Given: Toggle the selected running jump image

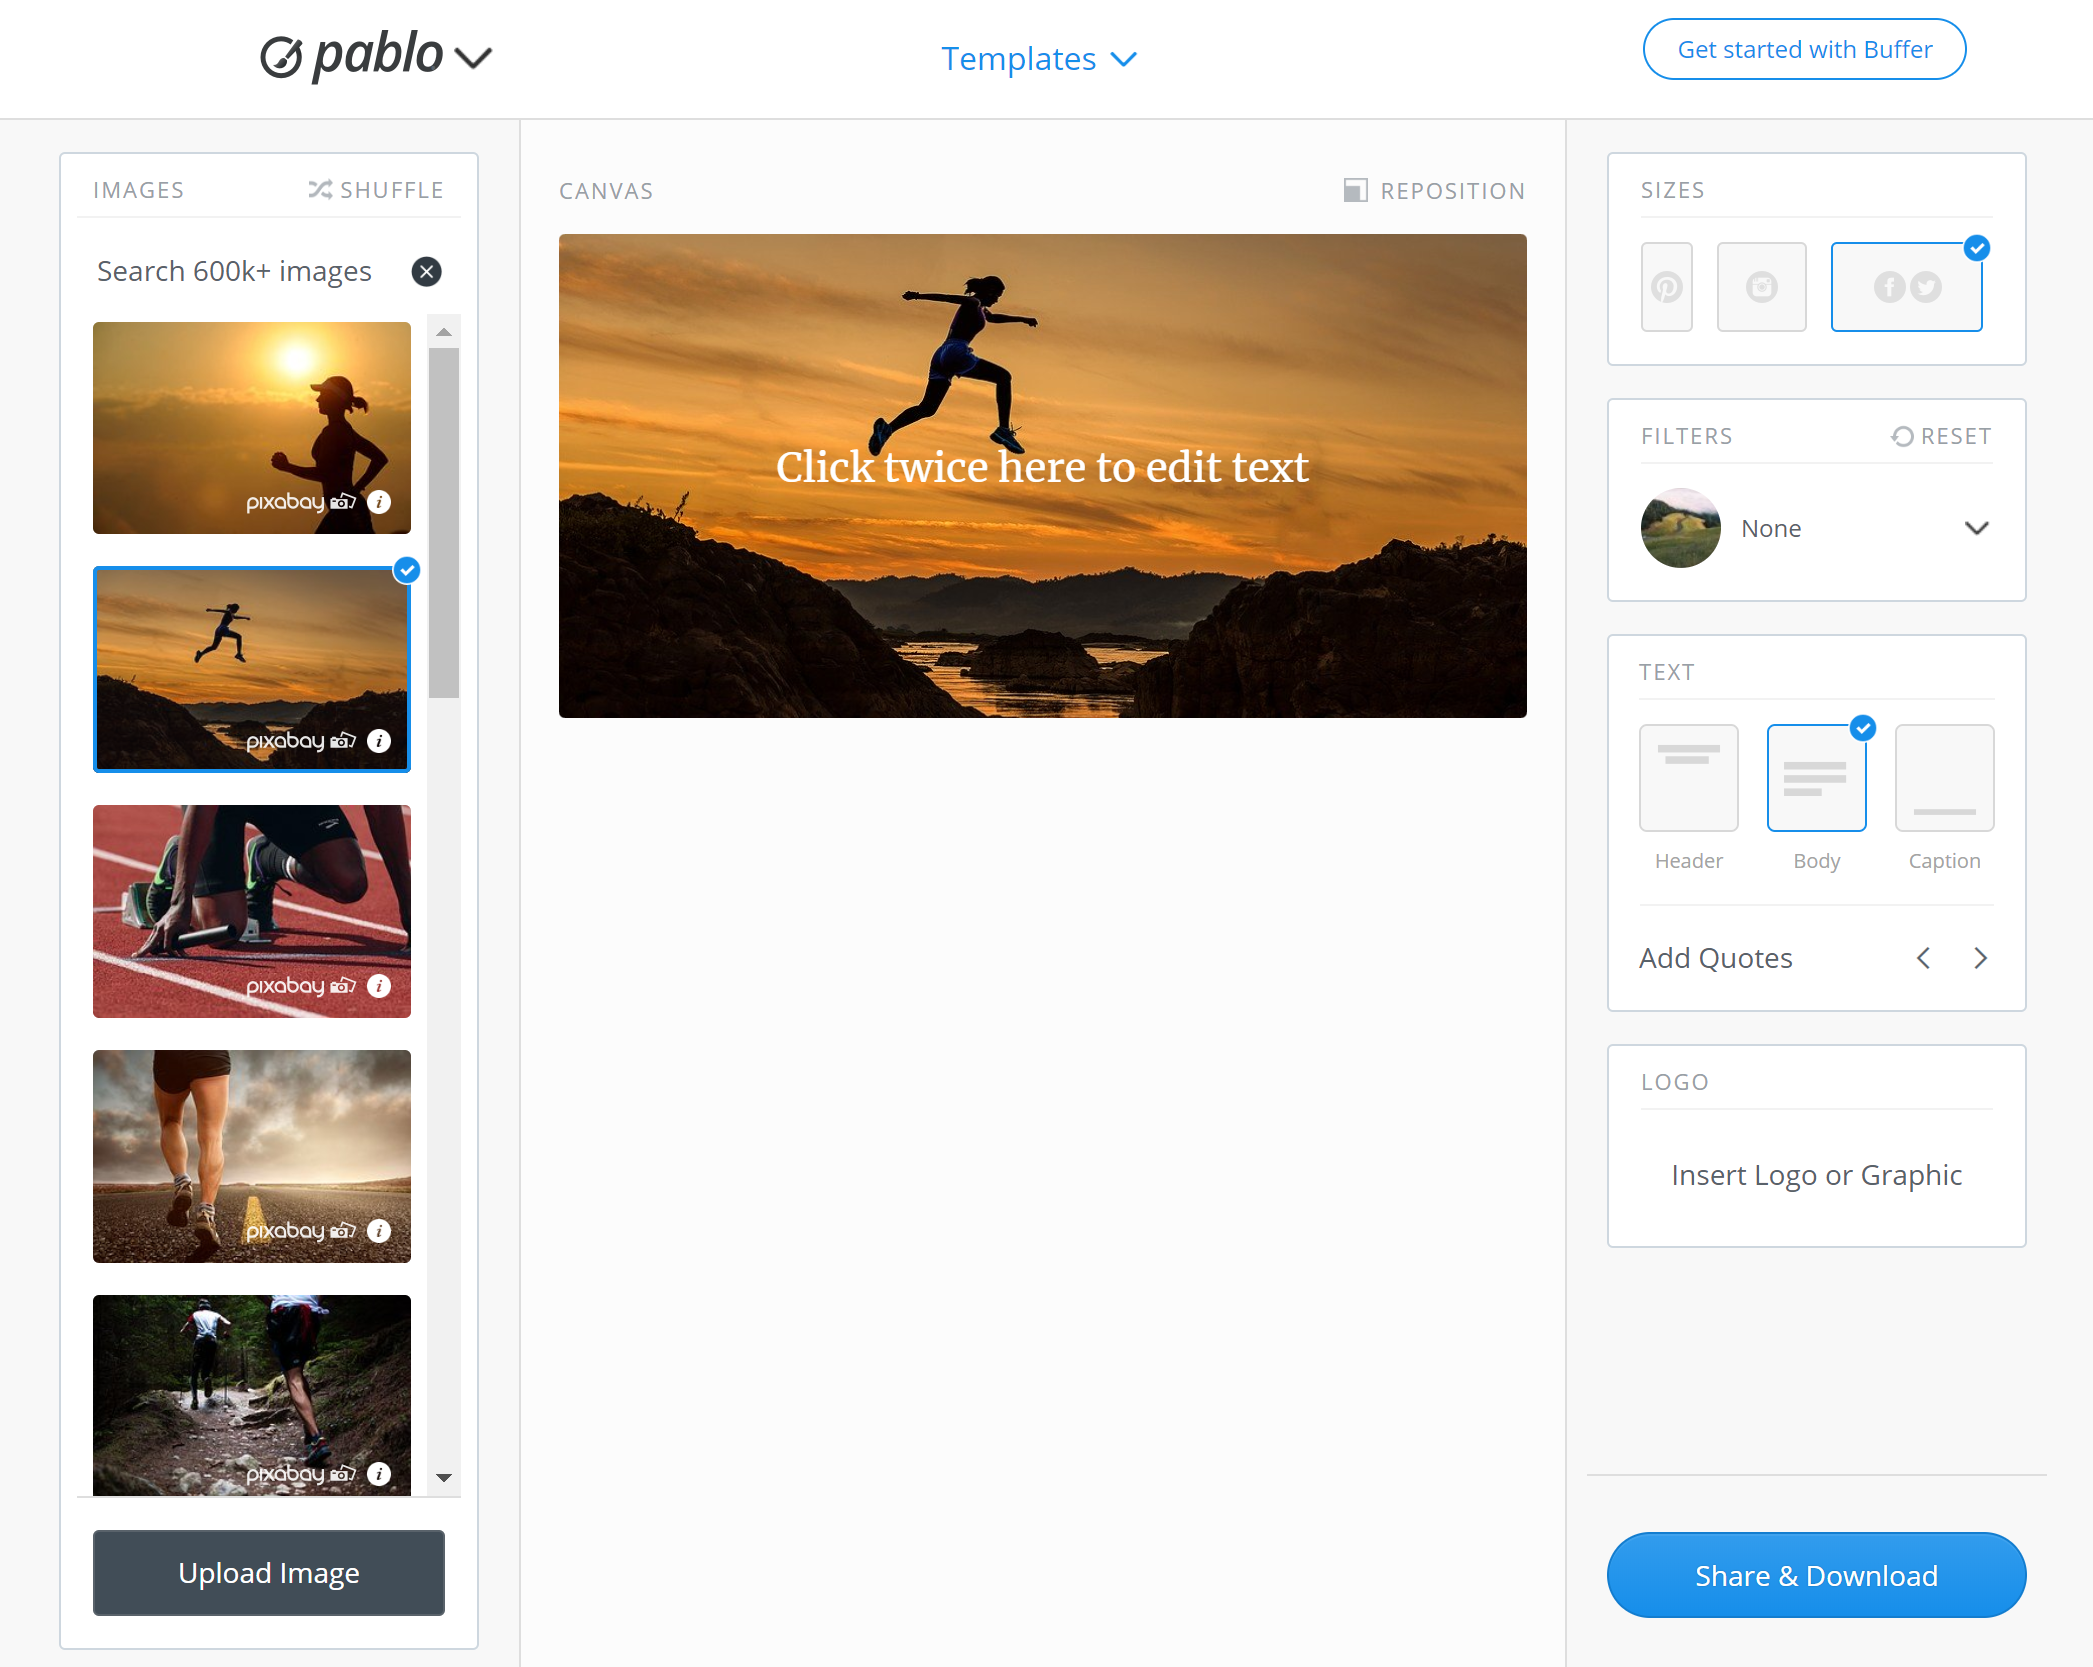Looking at the screenshot, I should [x=252, y=663].
